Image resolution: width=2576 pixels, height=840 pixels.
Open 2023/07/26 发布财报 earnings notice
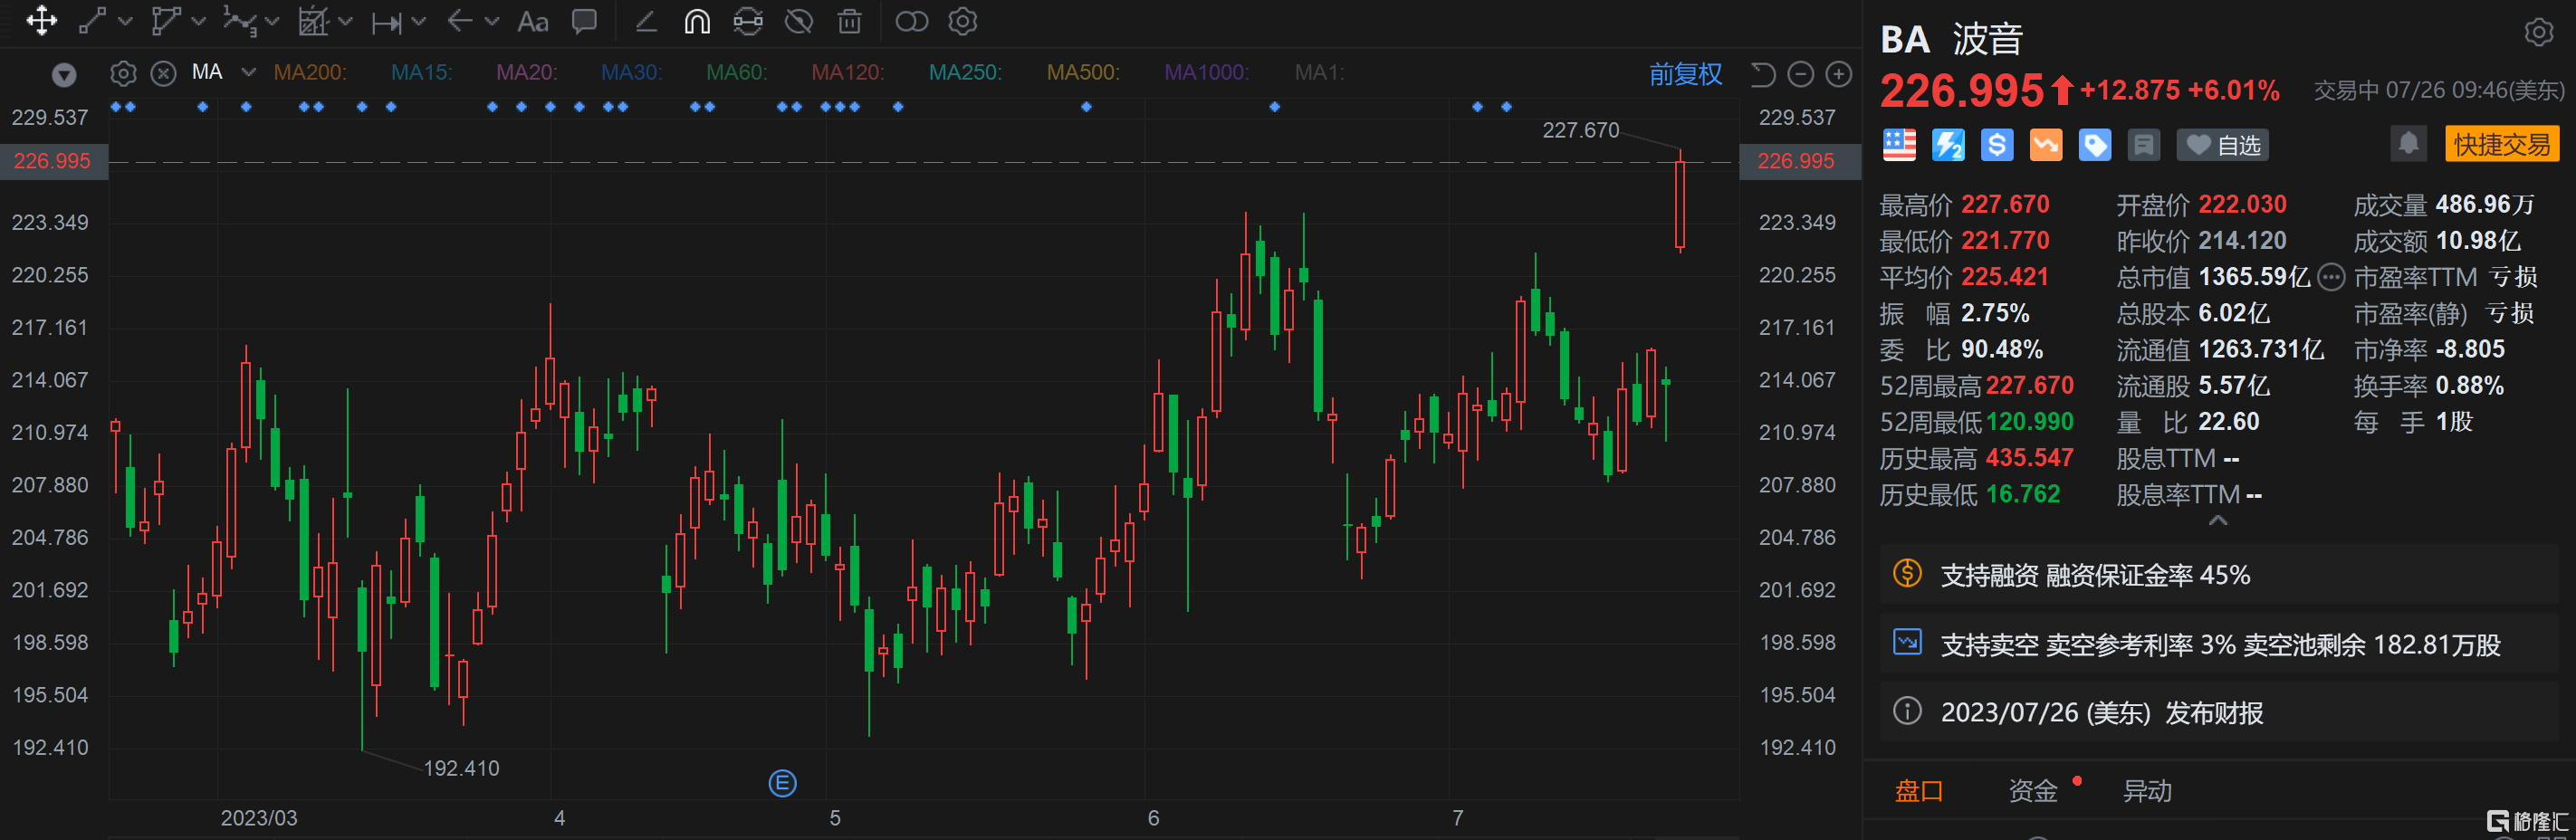[2218, 712]
